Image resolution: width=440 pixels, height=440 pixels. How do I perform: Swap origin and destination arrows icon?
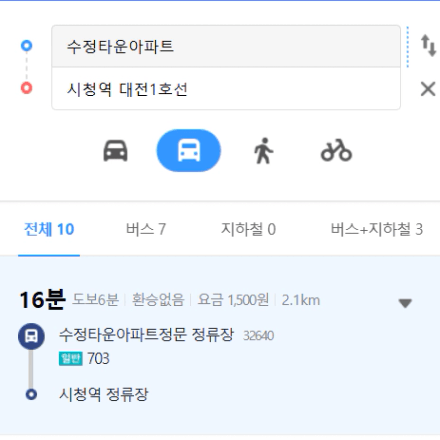pyautogui.click(x=428, y=46)
